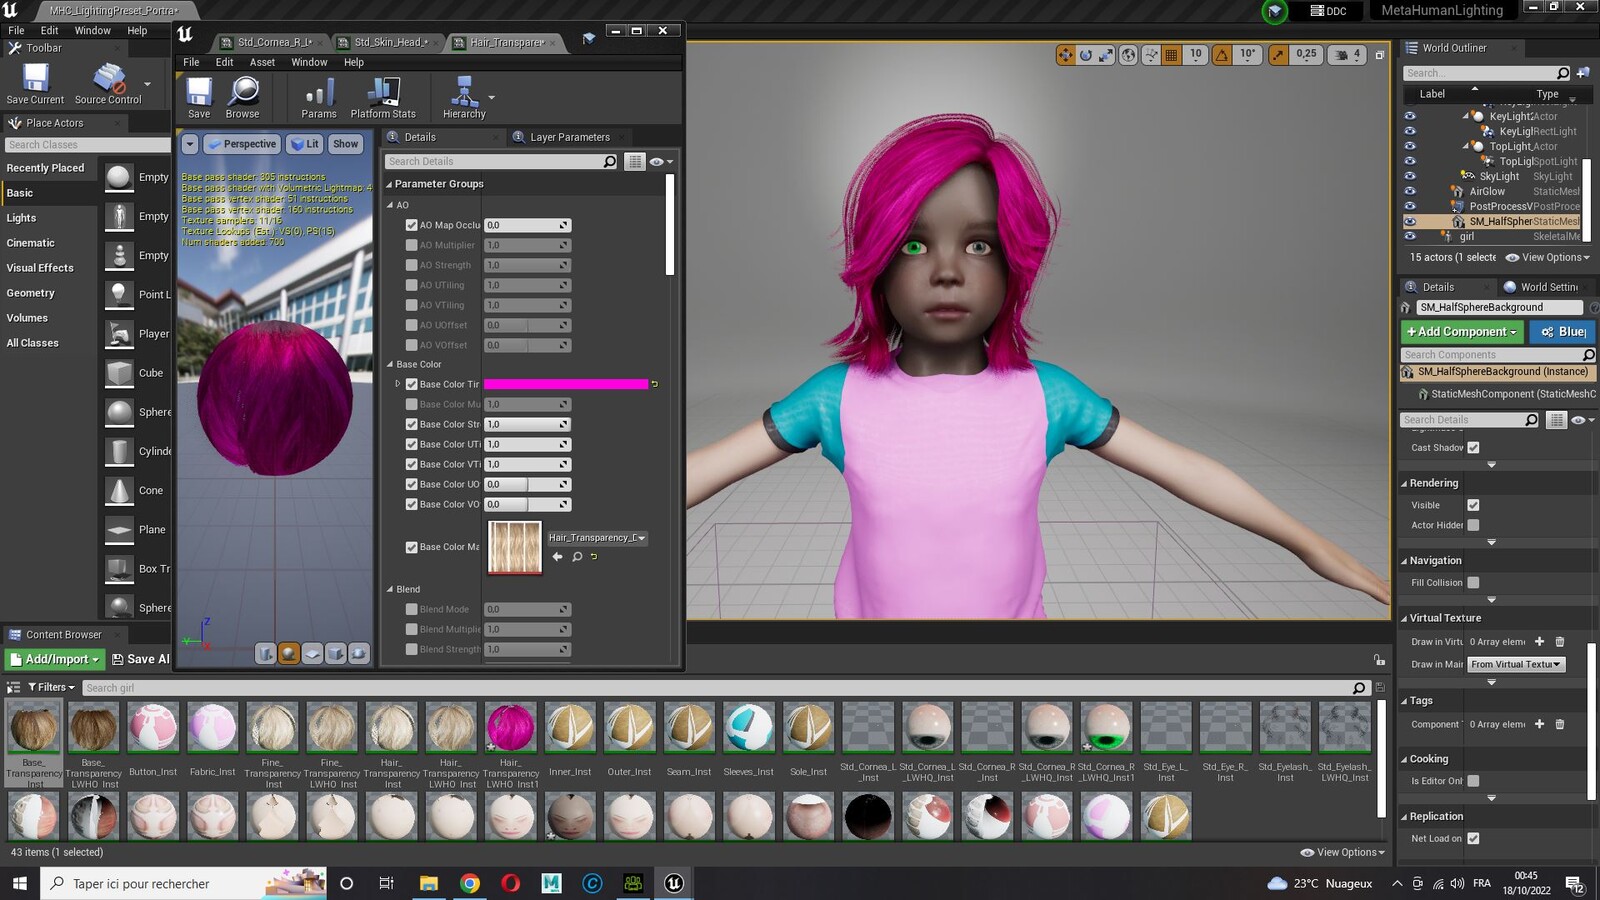Open Platform Stats tool
Image resolution: width=1600 pixels, height=900 pixels.
[x=383, y=98]
